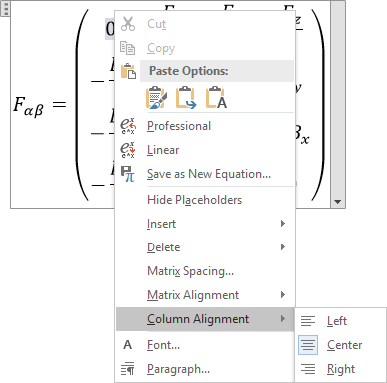387x383 pixels.
Task: Click the Linear equation format icon
Action: pyautogui.click(x=128, y=150)
